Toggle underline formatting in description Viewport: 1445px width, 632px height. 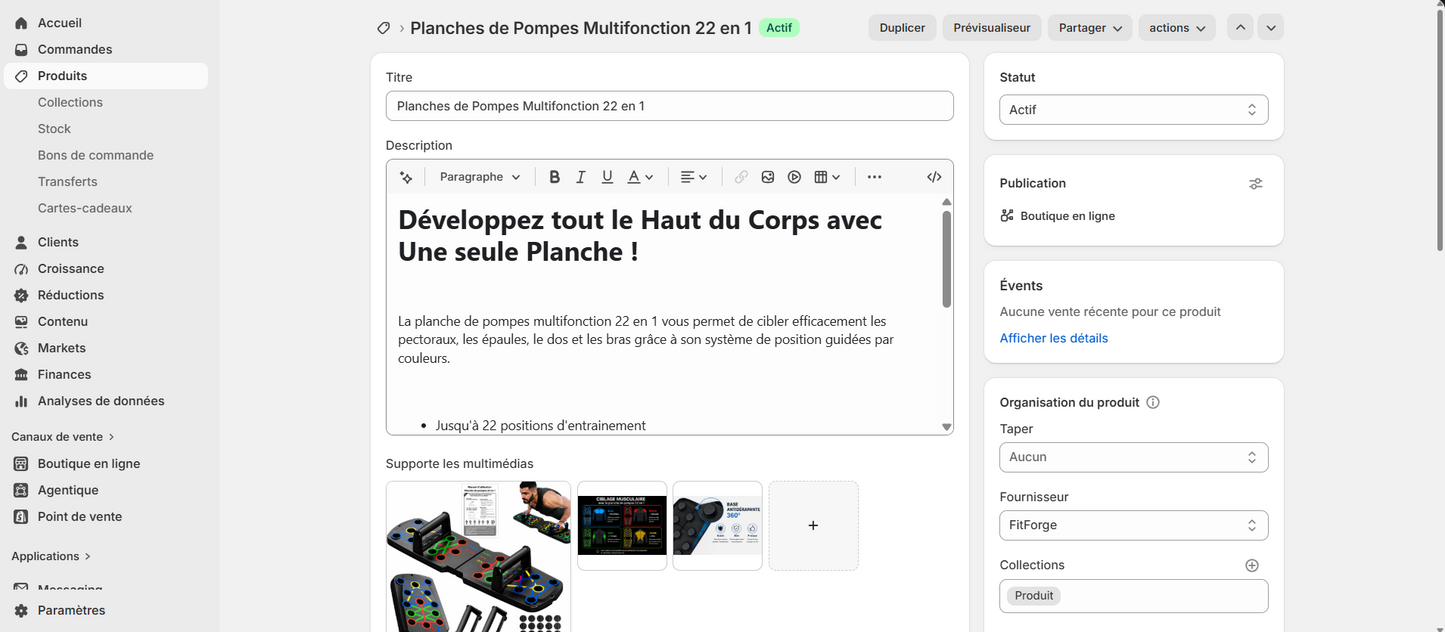(607, 177)
